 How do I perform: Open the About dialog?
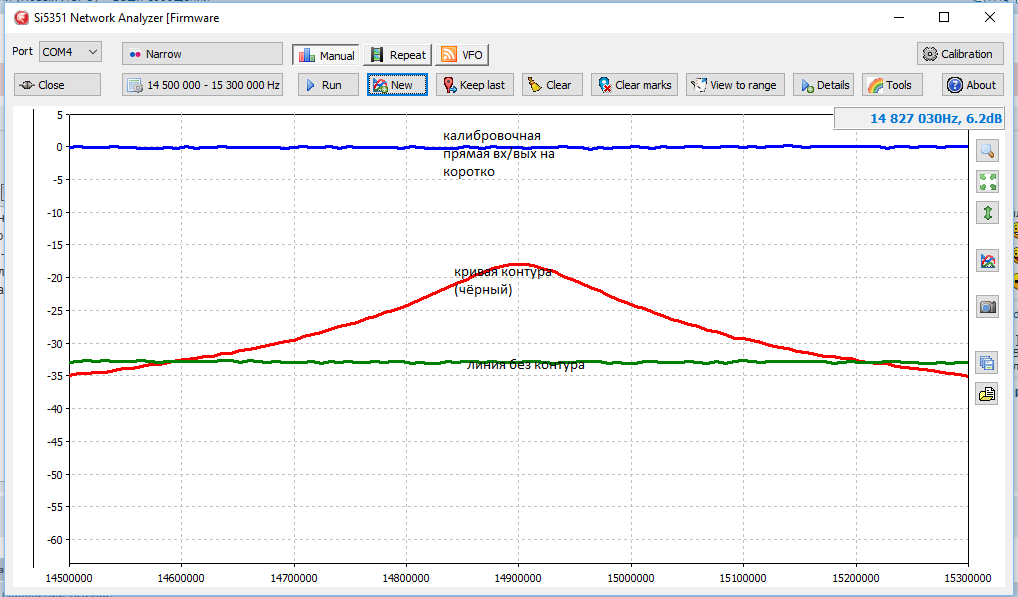[x=972, y=85]
